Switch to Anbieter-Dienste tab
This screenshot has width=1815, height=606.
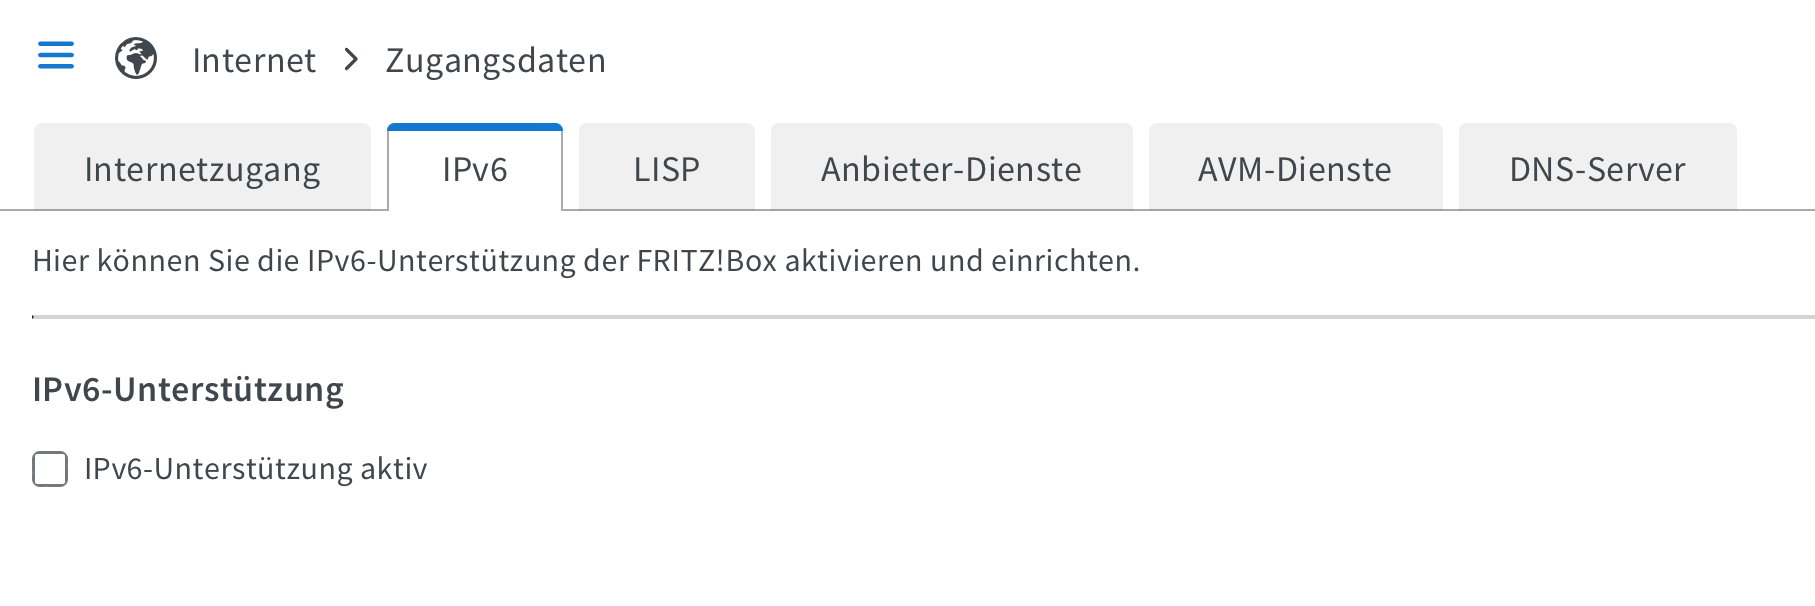pyautogui.click(x=951, y=167)
